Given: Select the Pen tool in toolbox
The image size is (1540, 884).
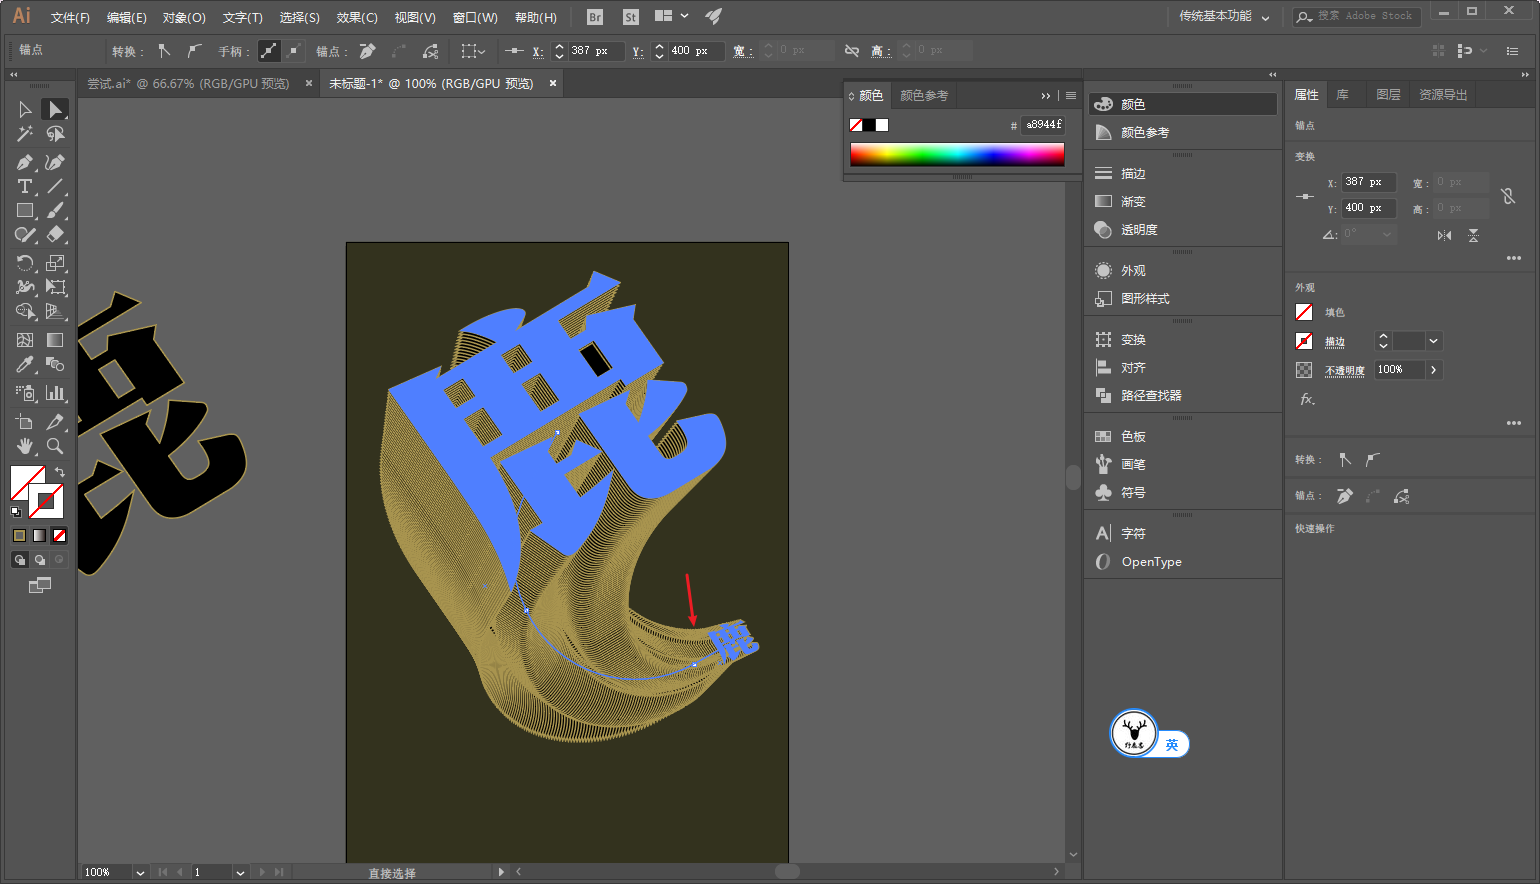Looking at the screenshot, I should pyautogui.click(x=25, y=162).
